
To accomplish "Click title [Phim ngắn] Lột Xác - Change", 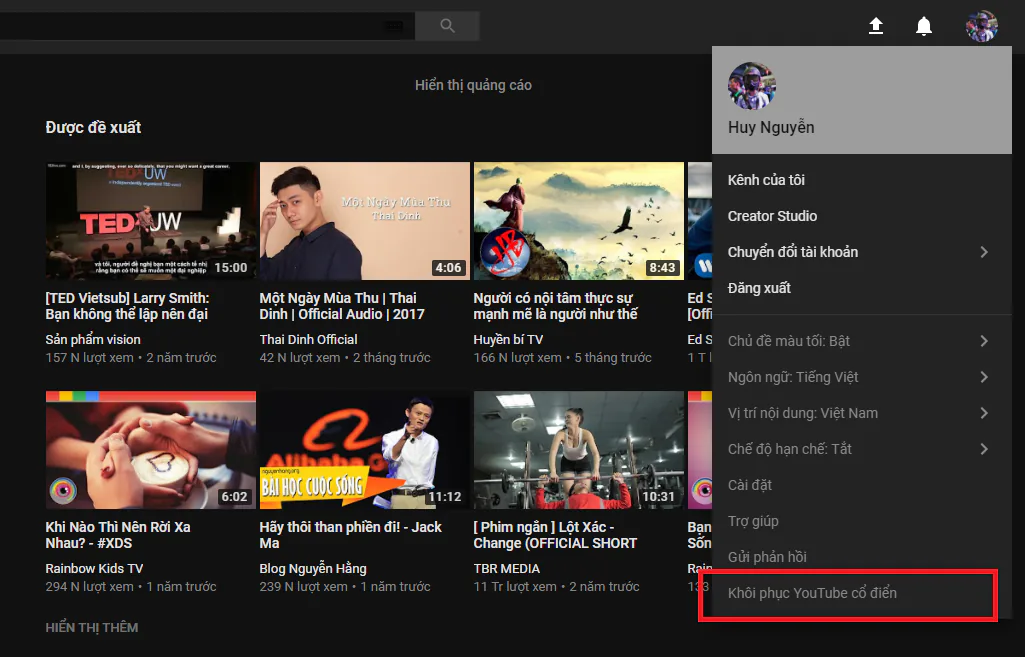I will (555, 535).
